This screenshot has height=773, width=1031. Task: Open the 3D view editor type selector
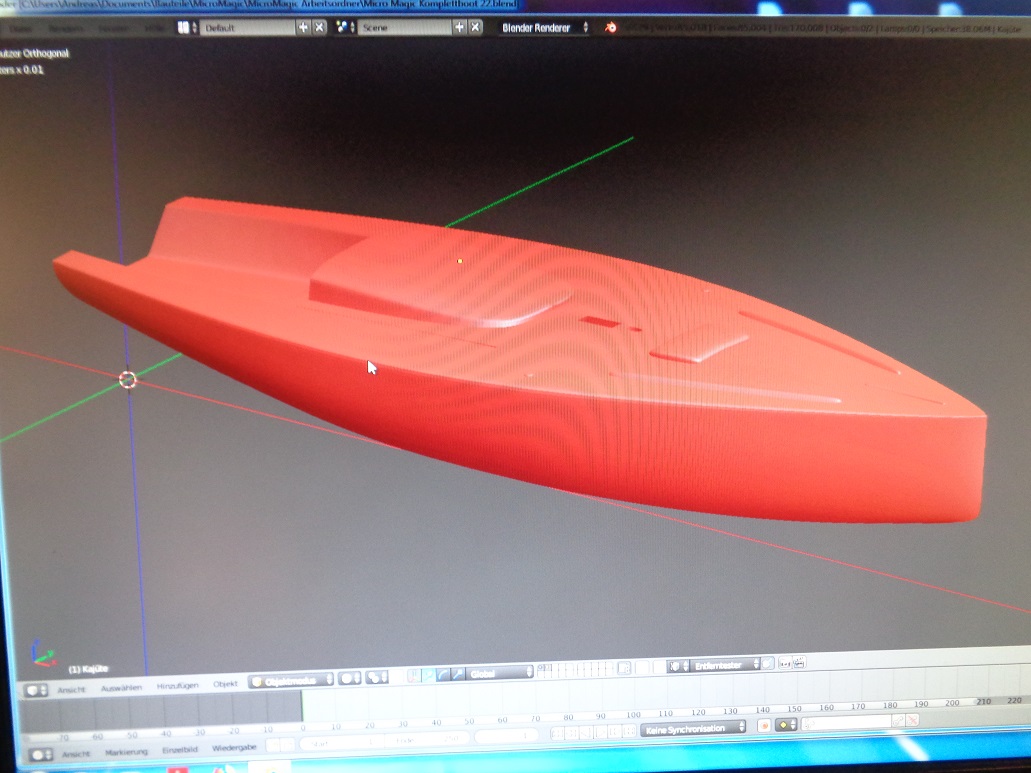tap(36, 690)
